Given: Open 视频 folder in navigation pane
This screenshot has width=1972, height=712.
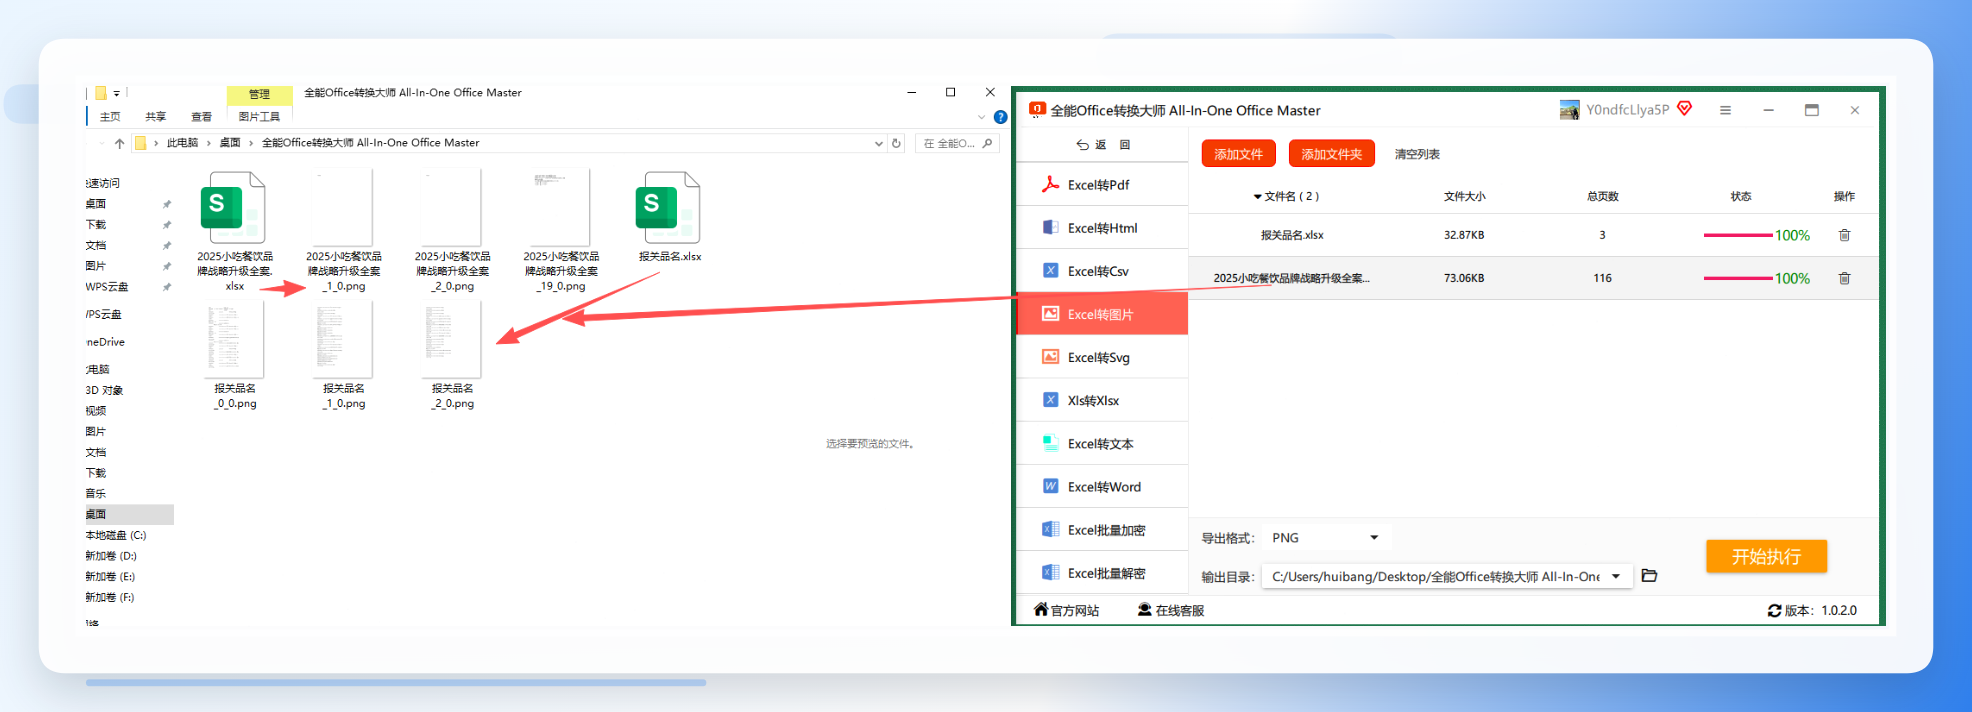Looking at the screenshot, I should (96, 411).
